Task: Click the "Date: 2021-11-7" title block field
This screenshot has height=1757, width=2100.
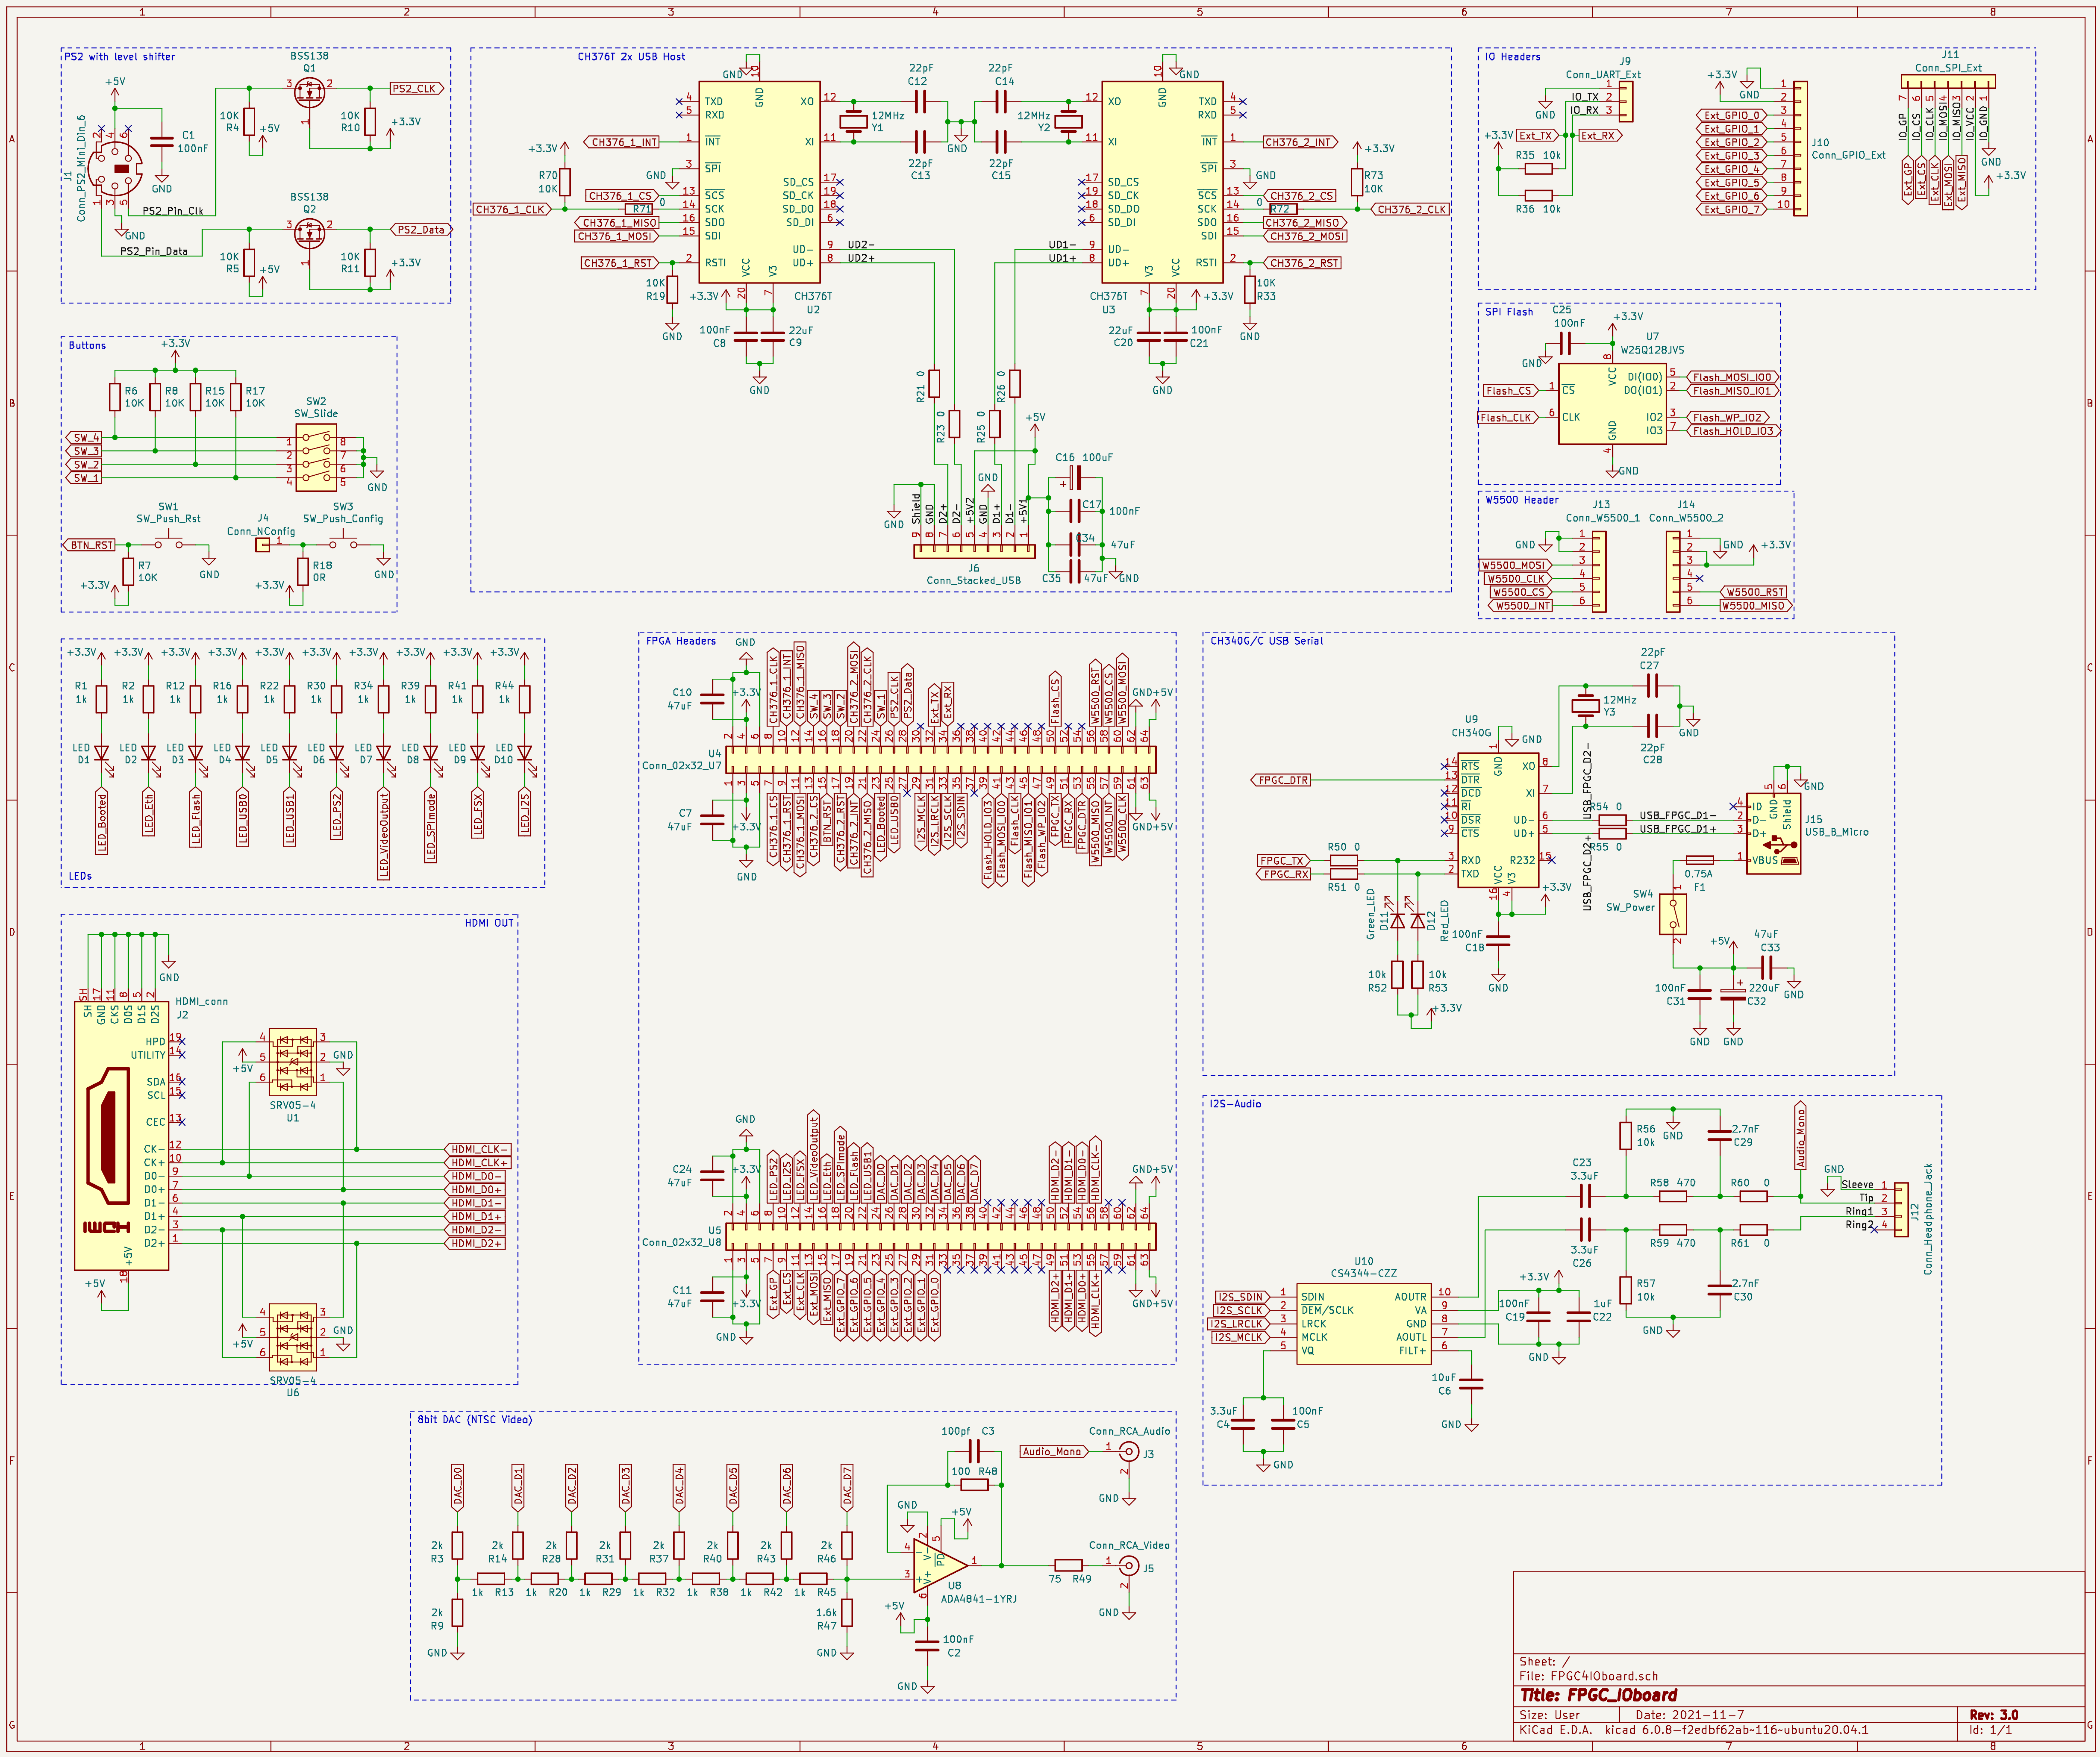Action: [x=1690, y=1715]
